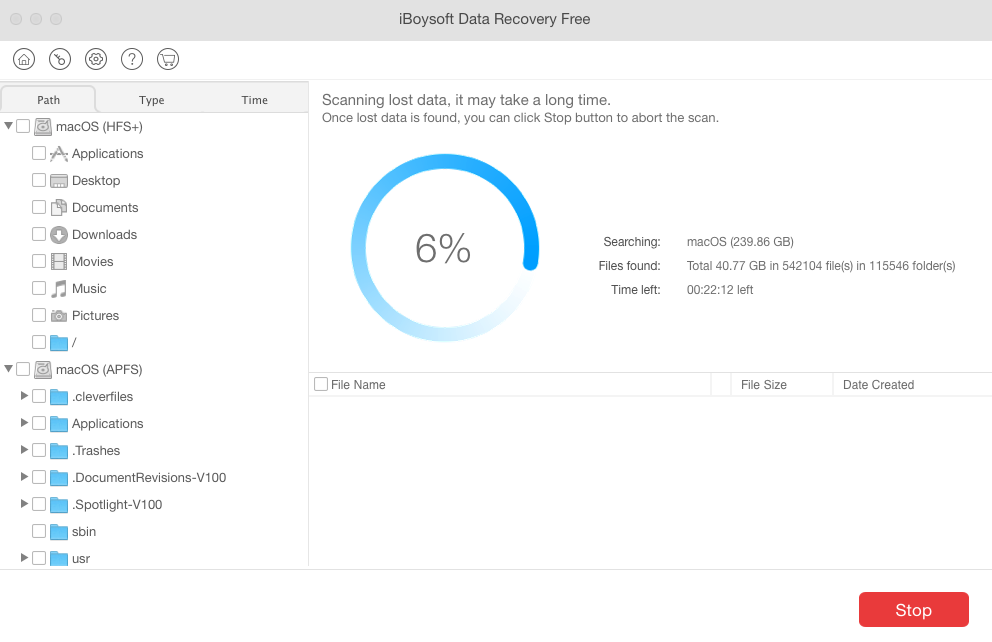
Task: Click the scan/search drive toolbar icon
Action: (60, 59)
